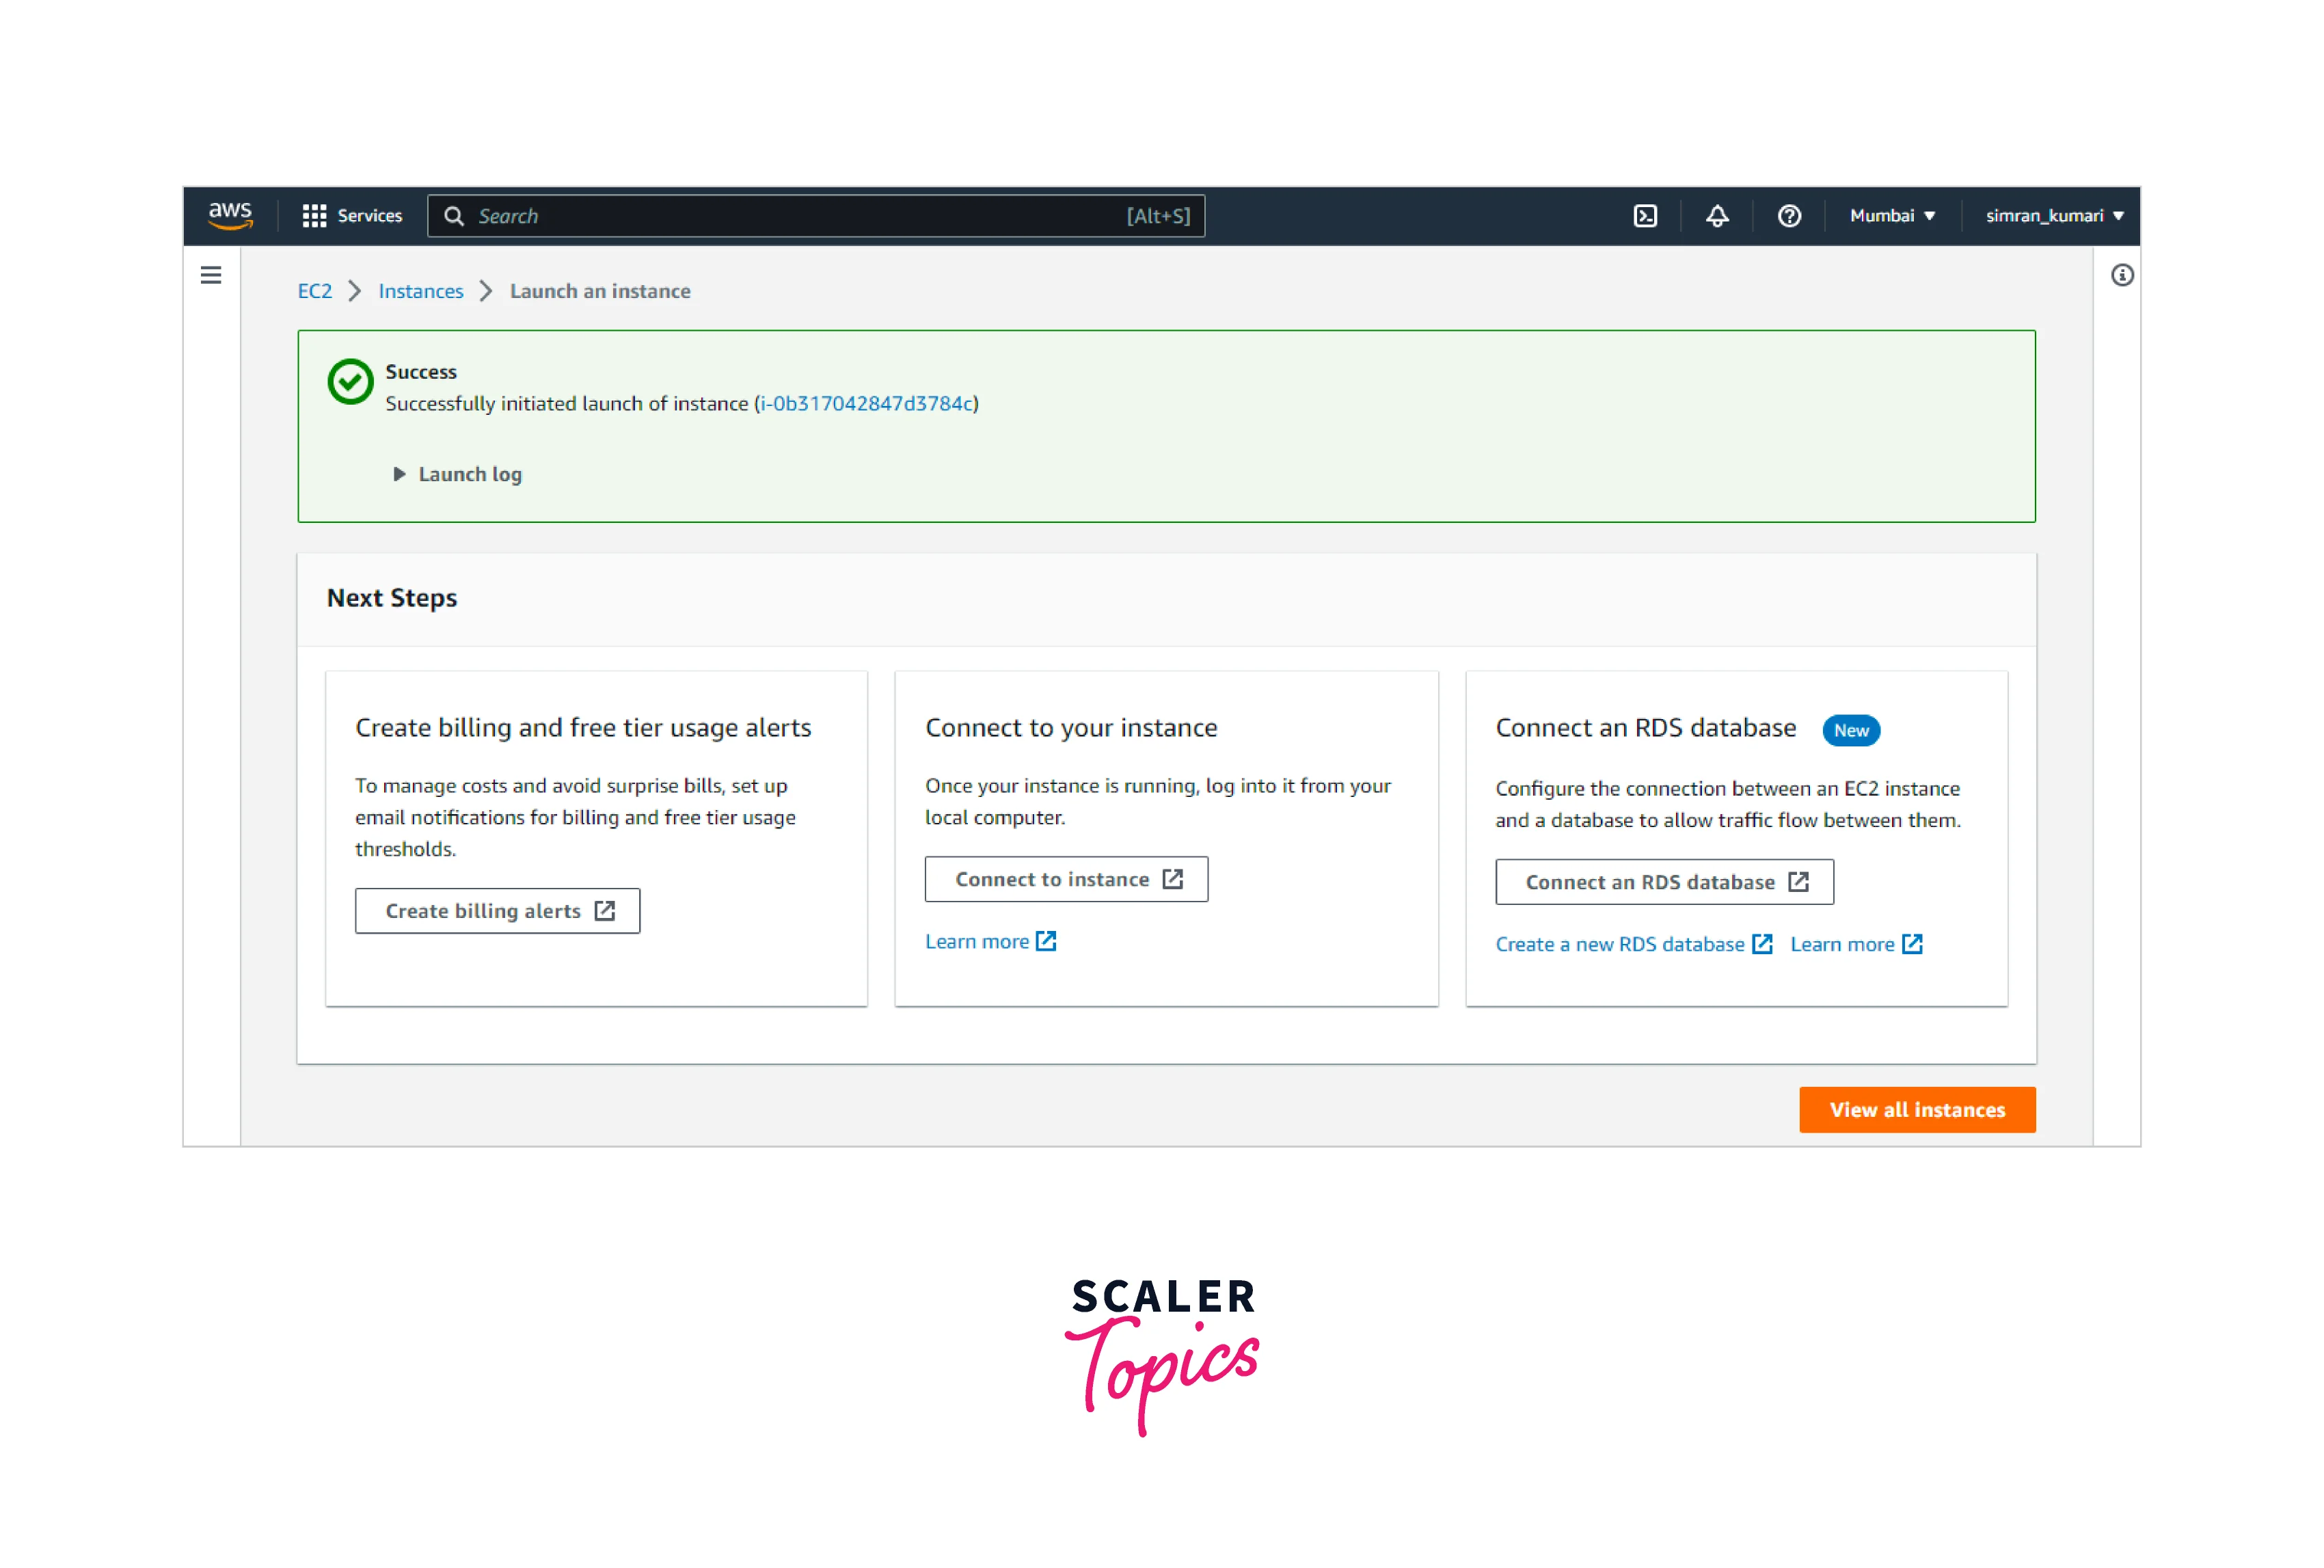Navigate to Instances breadcrumb
This screenshot has width=2324, height=1568.
[x=421, y=291]
